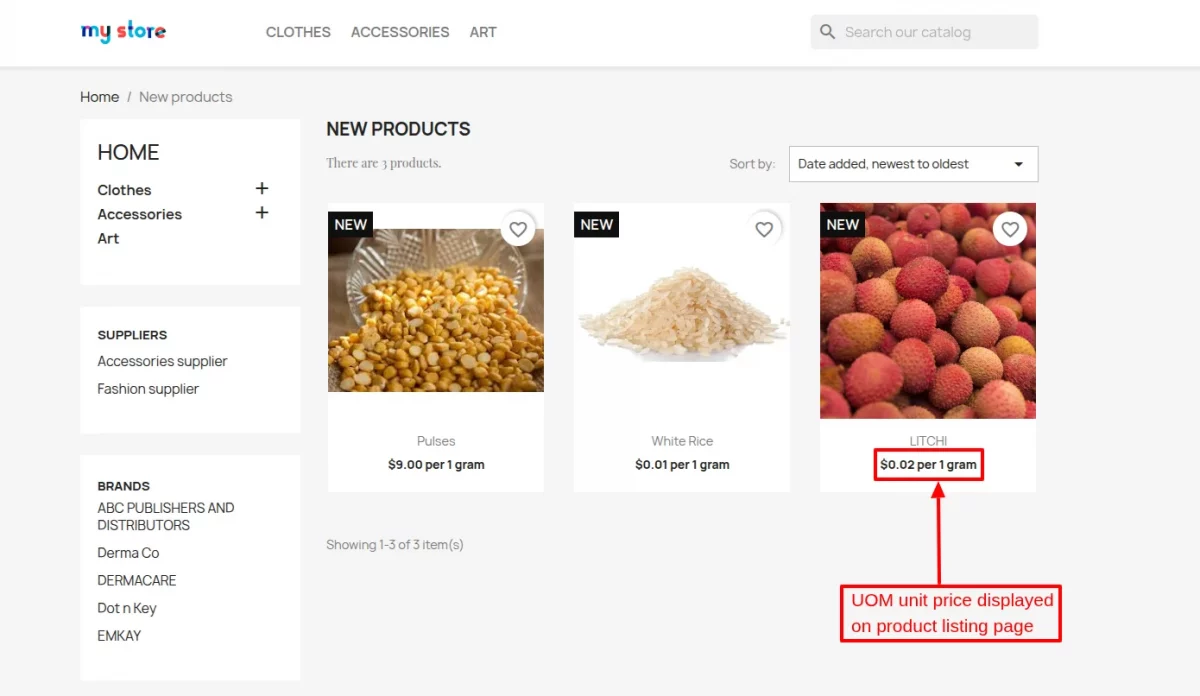This screenshot has width=1200, height=696.
Task: Open the ACCESSORIES menu
Action: [400, 32]
